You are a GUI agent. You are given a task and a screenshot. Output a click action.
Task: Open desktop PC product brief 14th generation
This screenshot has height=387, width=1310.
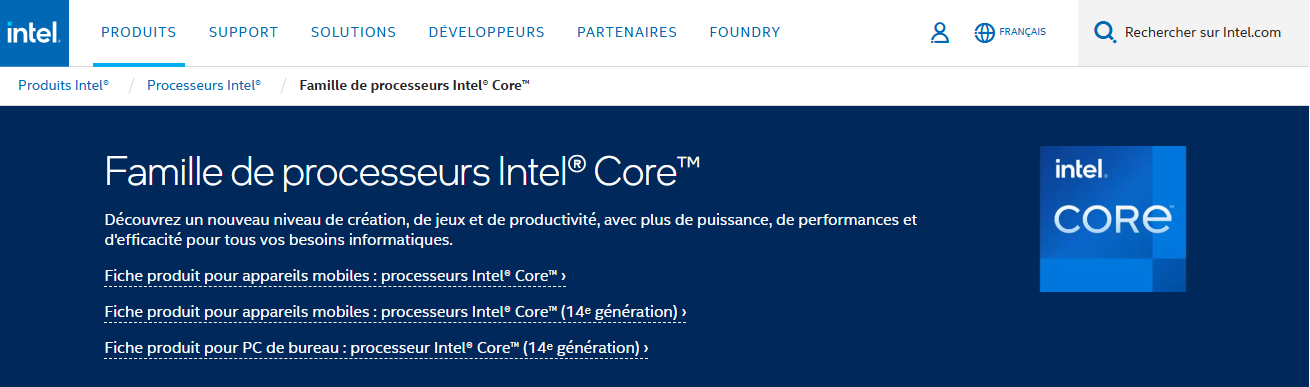(376, 348)
